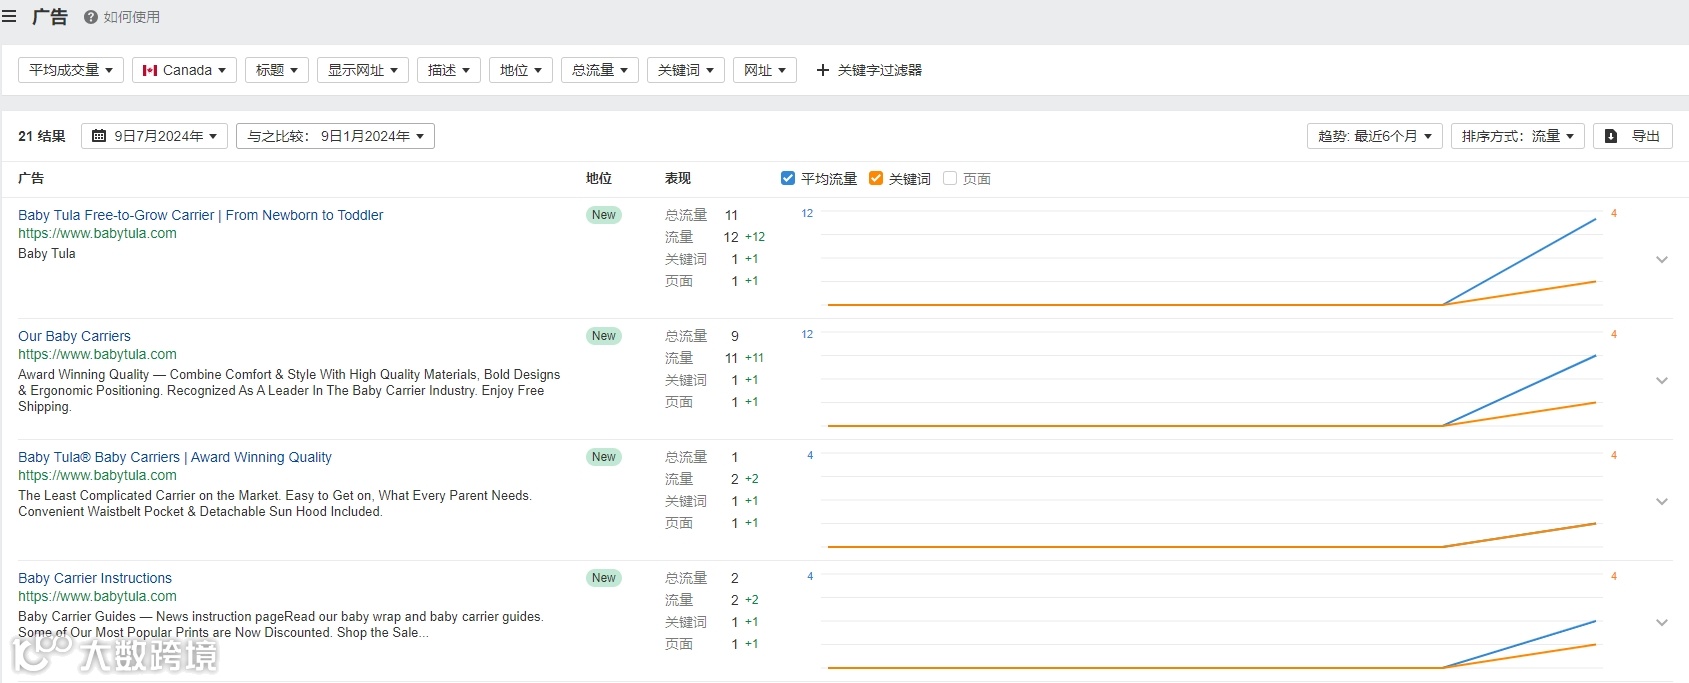Click babytula.com URL under Free-to-Grow Carrier ad
The width and height of the screenshot is (1689, 683).
click(x=97, y=233)
